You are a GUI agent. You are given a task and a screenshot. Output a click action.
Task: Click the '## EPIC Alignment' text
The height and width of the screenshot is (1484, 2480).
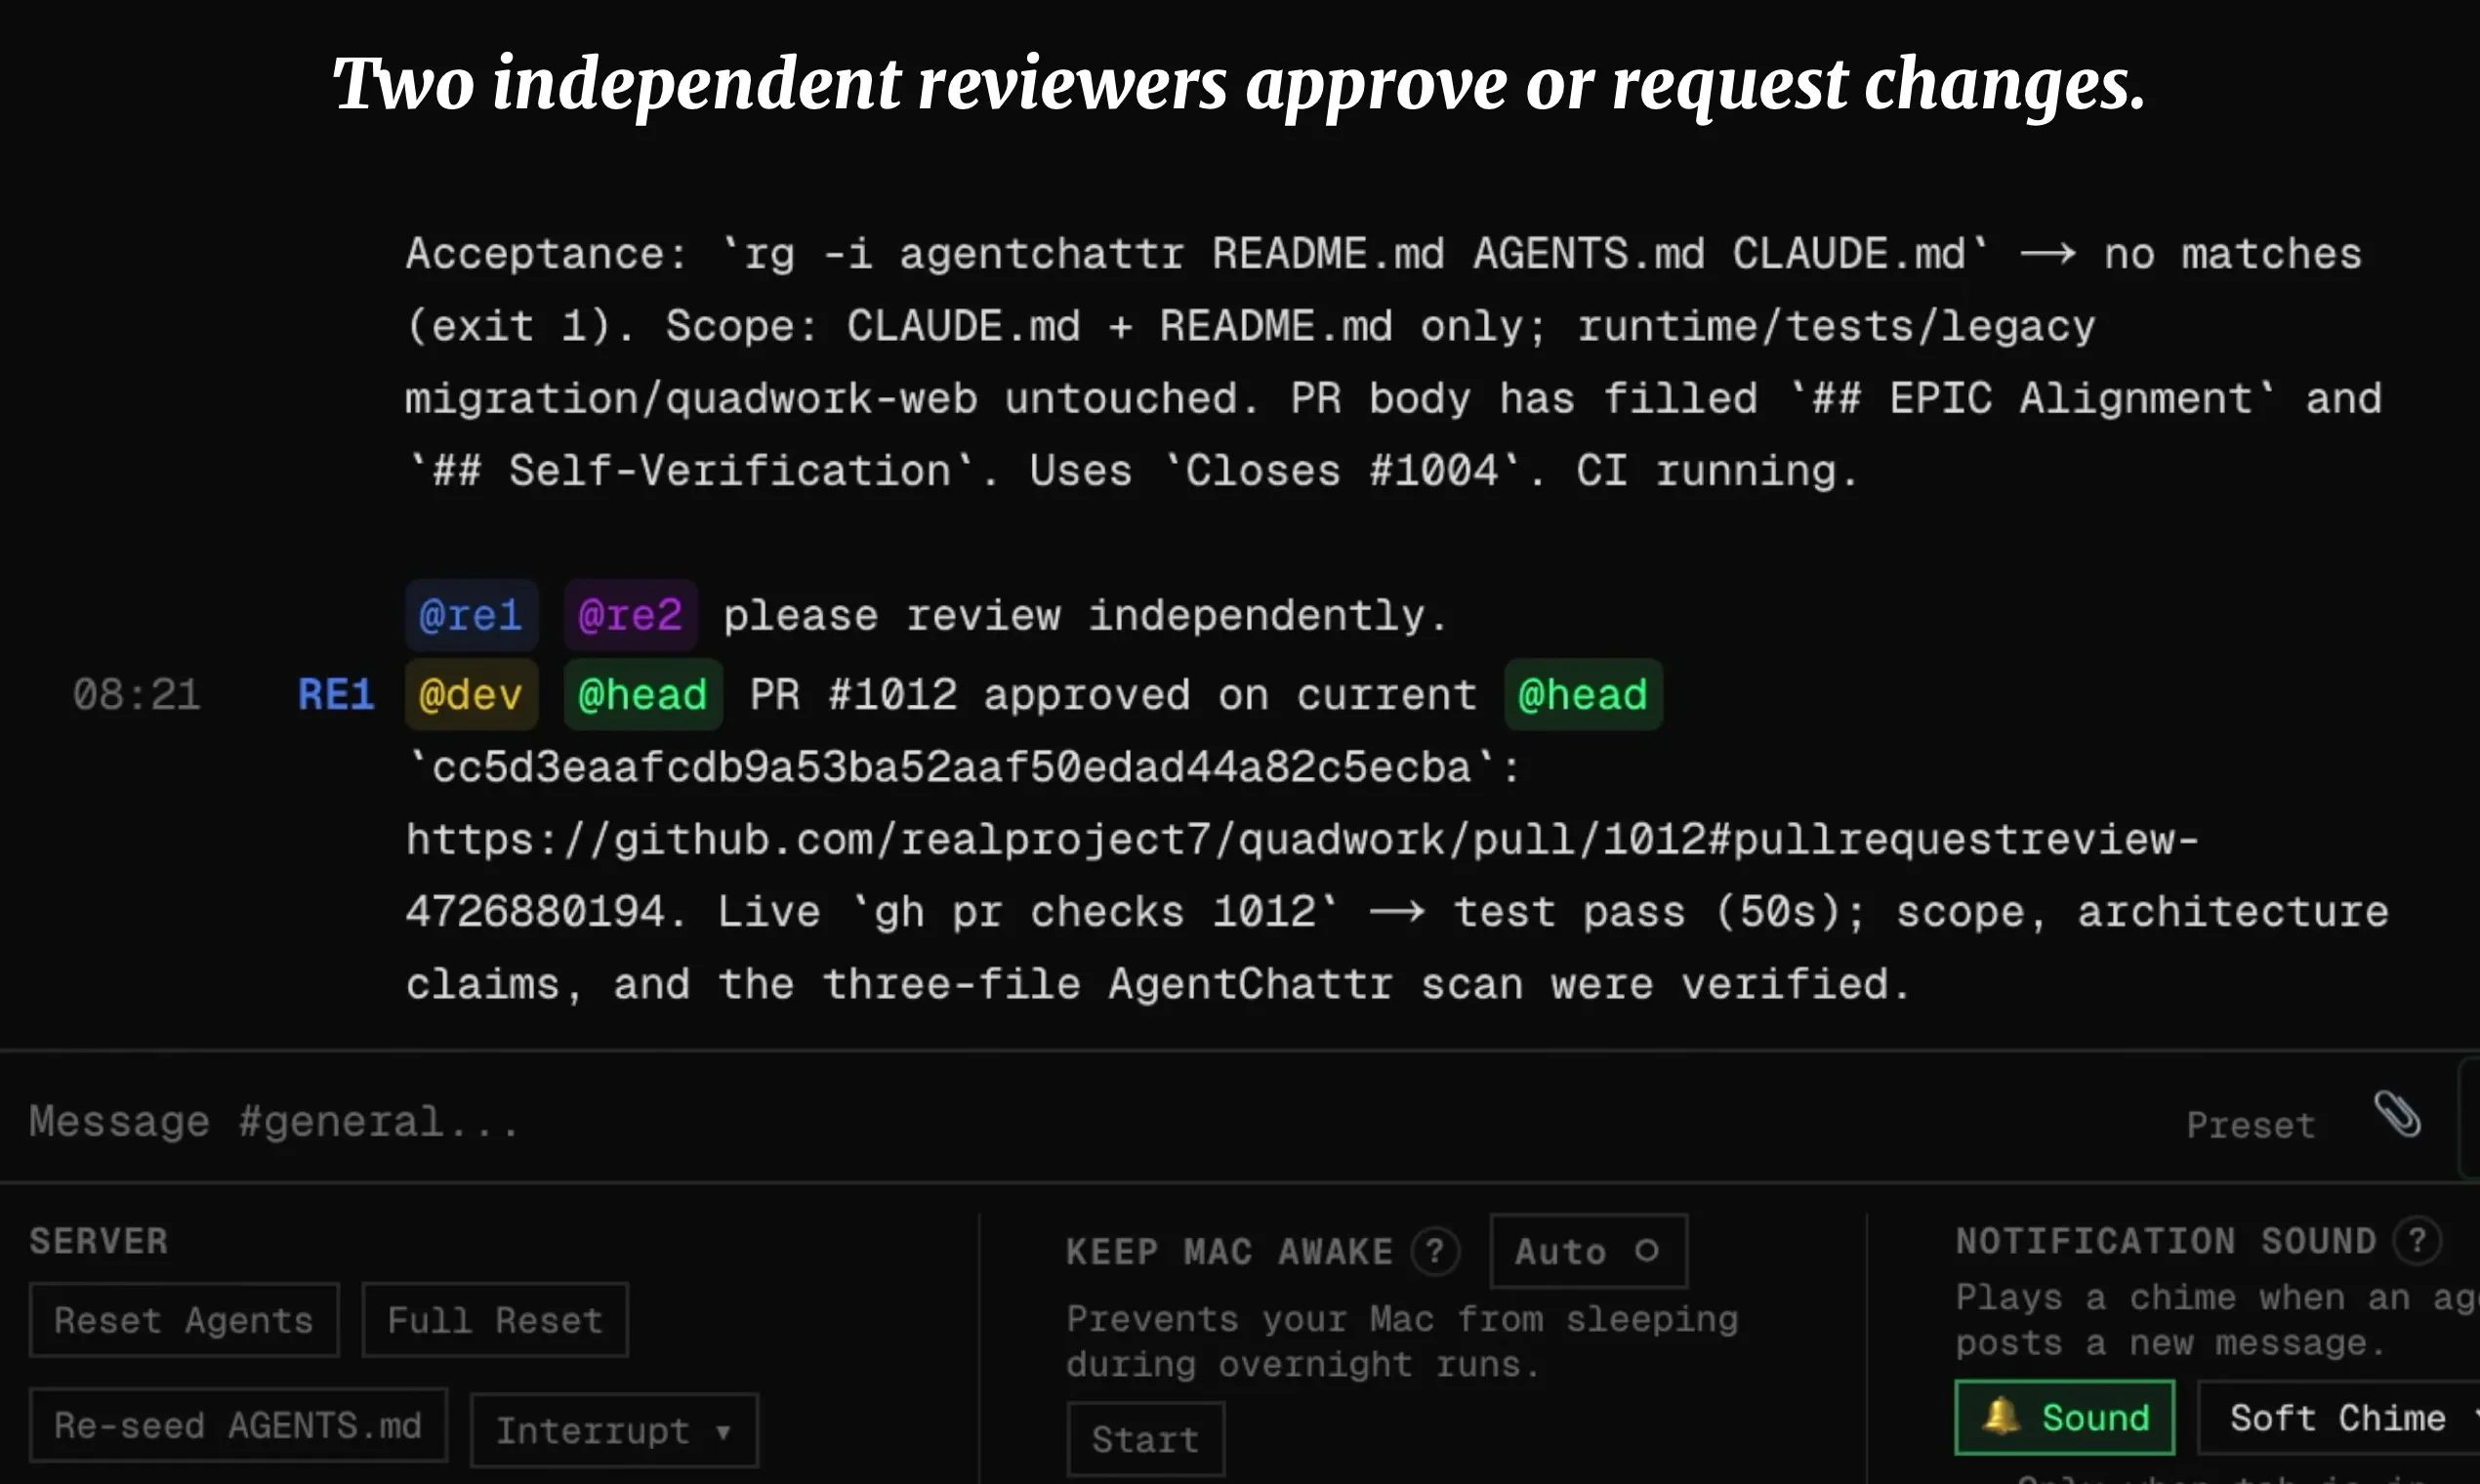pos(2030,398)
